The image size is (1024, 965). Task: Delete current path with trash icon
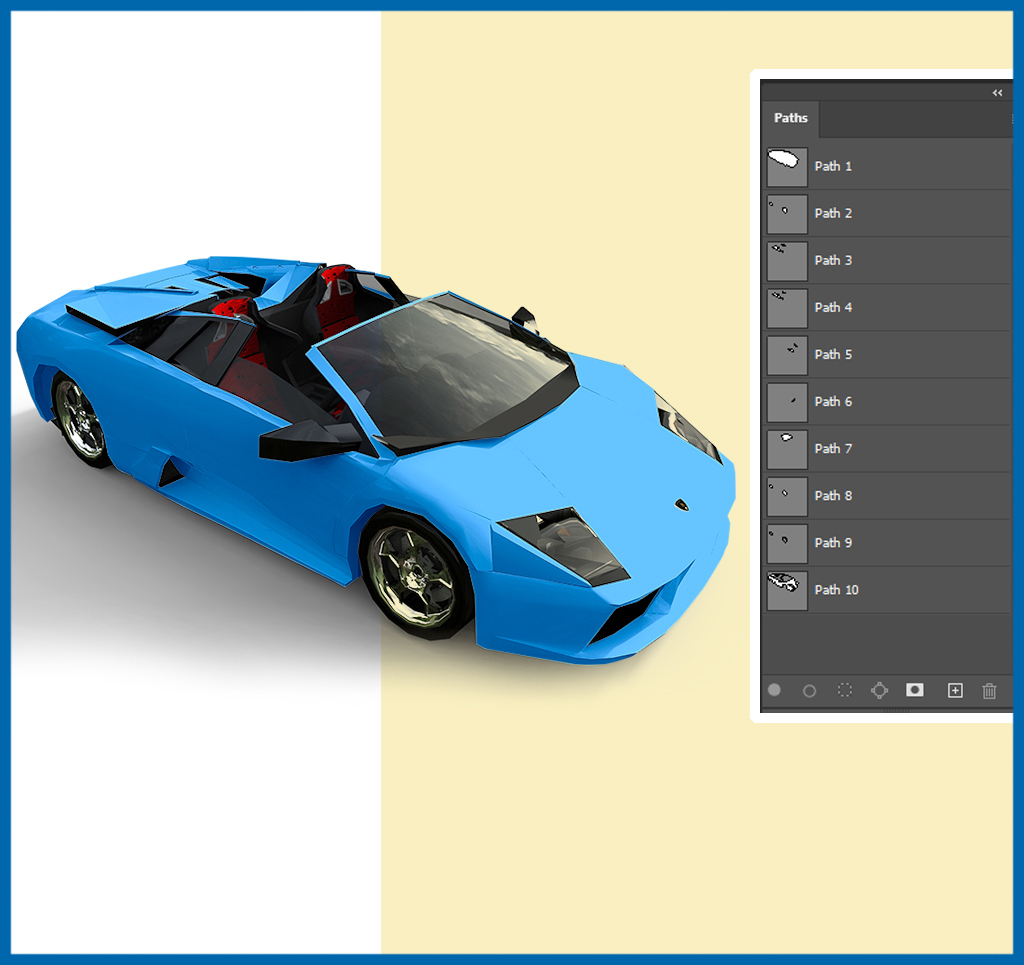pos(989,690)
